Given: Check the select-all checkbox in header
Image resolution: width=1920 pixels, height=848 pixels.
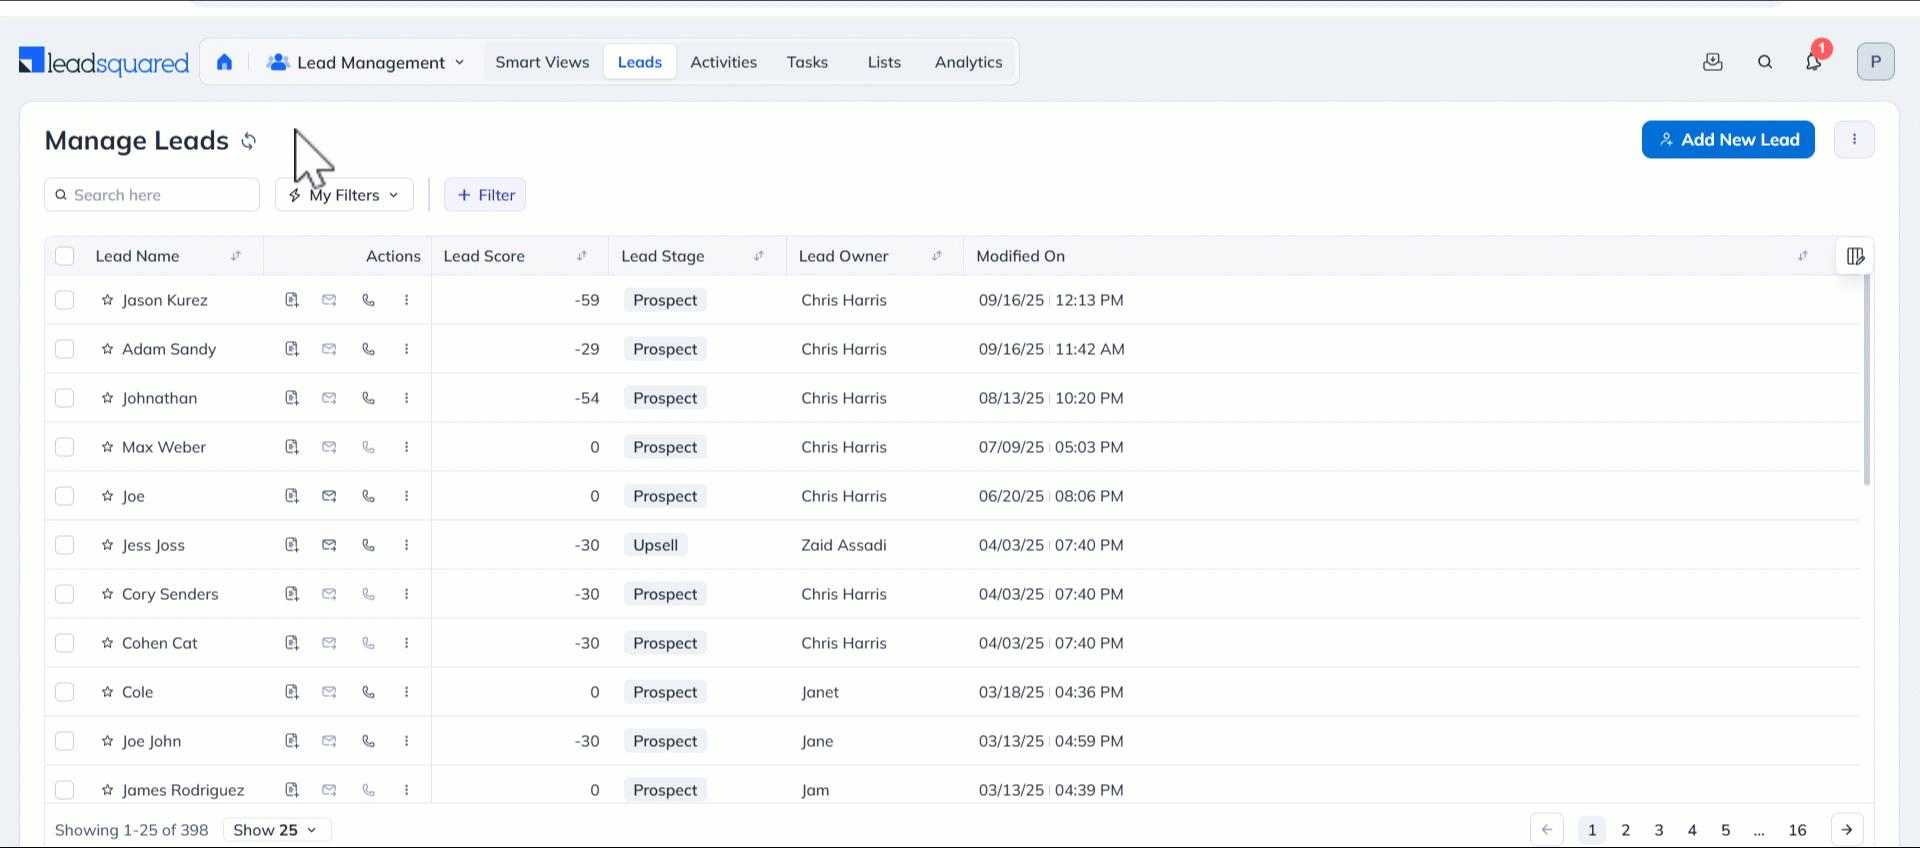Looking at the screenshot, I should (65, 256).
